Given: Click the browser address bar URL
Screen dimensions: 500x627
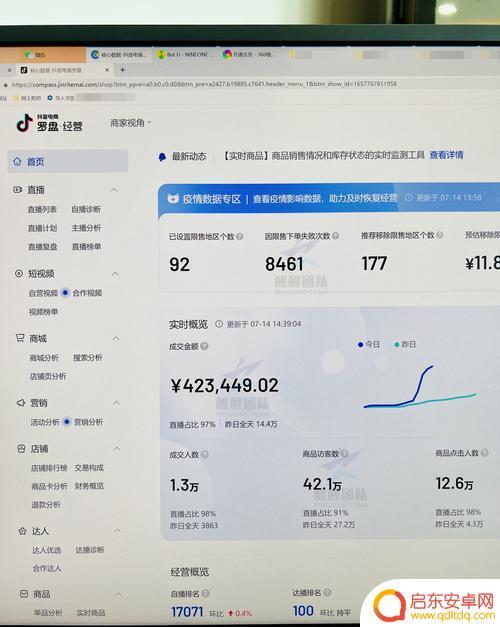Looking at the screenshot, I should click(204, 84).
